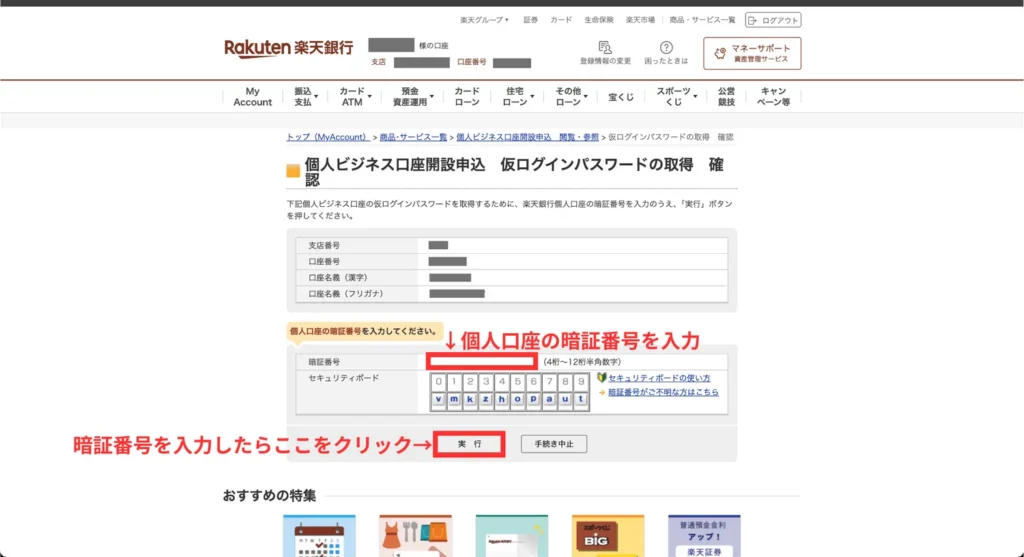The width and height of the screenshot is (1024, 557).
Task: Expand the スポーツくじ navigation menu
Action: pyautogui.click(x=675, y=97)
